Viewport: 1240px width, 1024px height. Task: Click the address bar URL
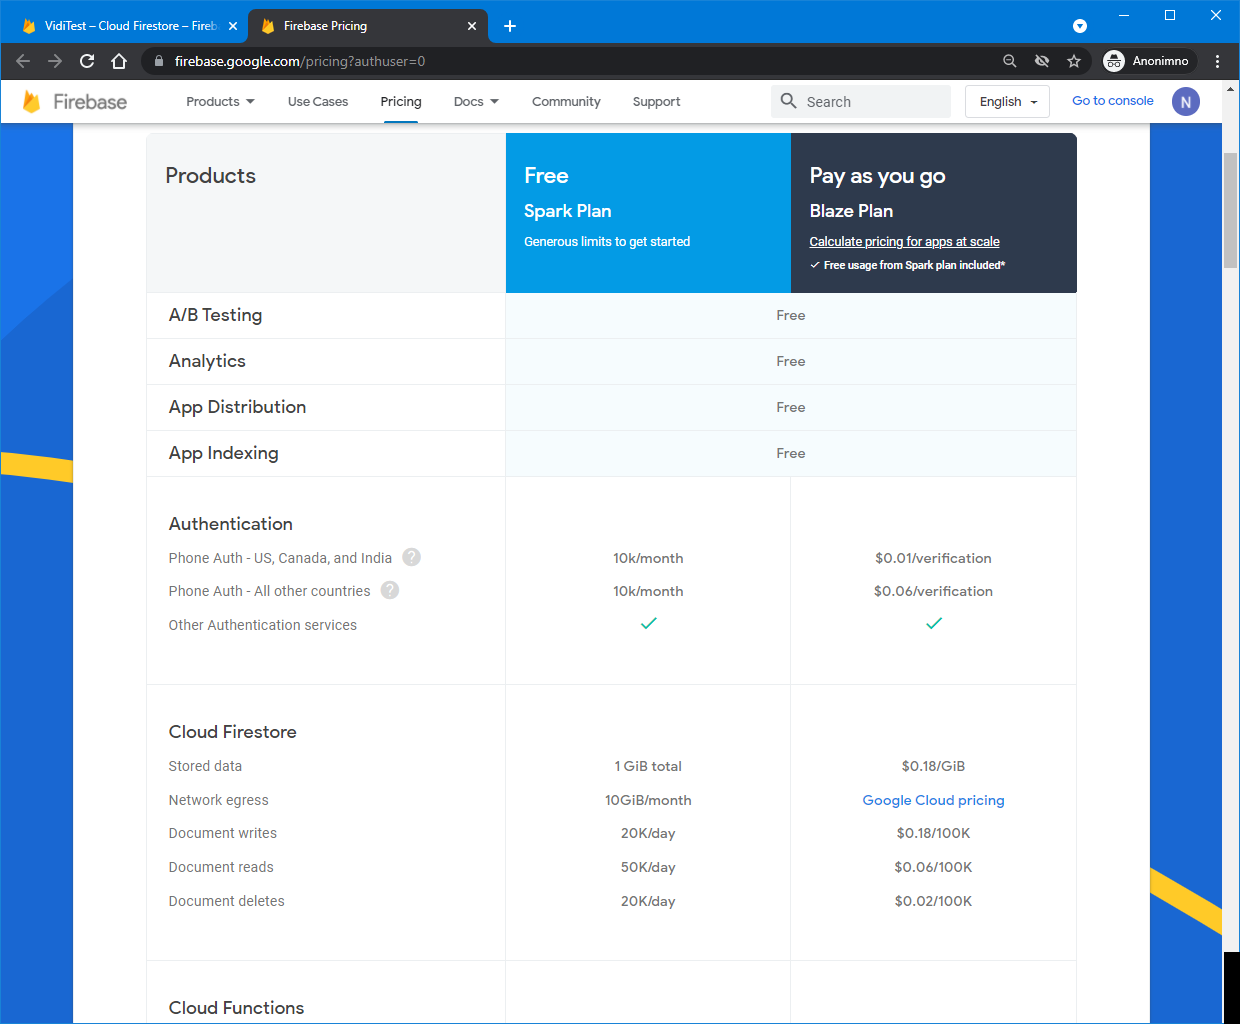point(300,61)
